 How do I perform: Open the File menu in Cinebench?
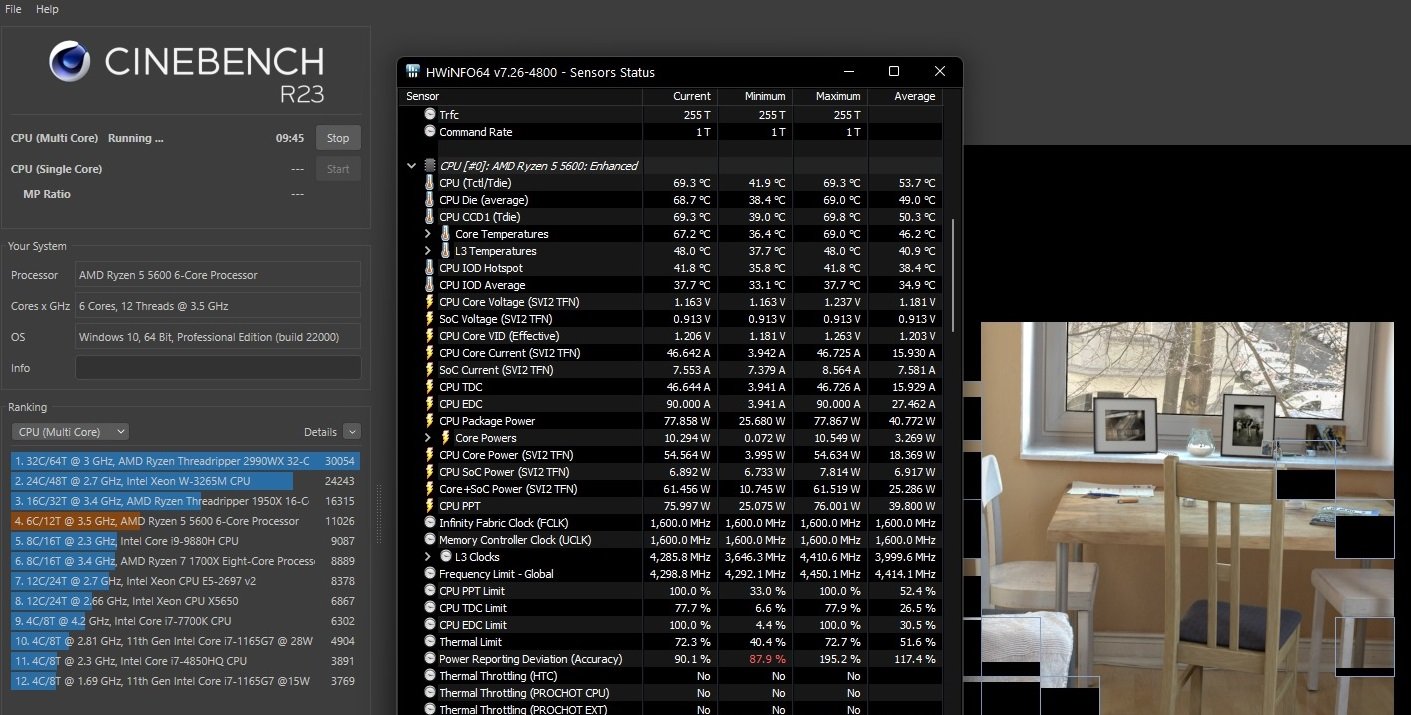click(13, 9)
